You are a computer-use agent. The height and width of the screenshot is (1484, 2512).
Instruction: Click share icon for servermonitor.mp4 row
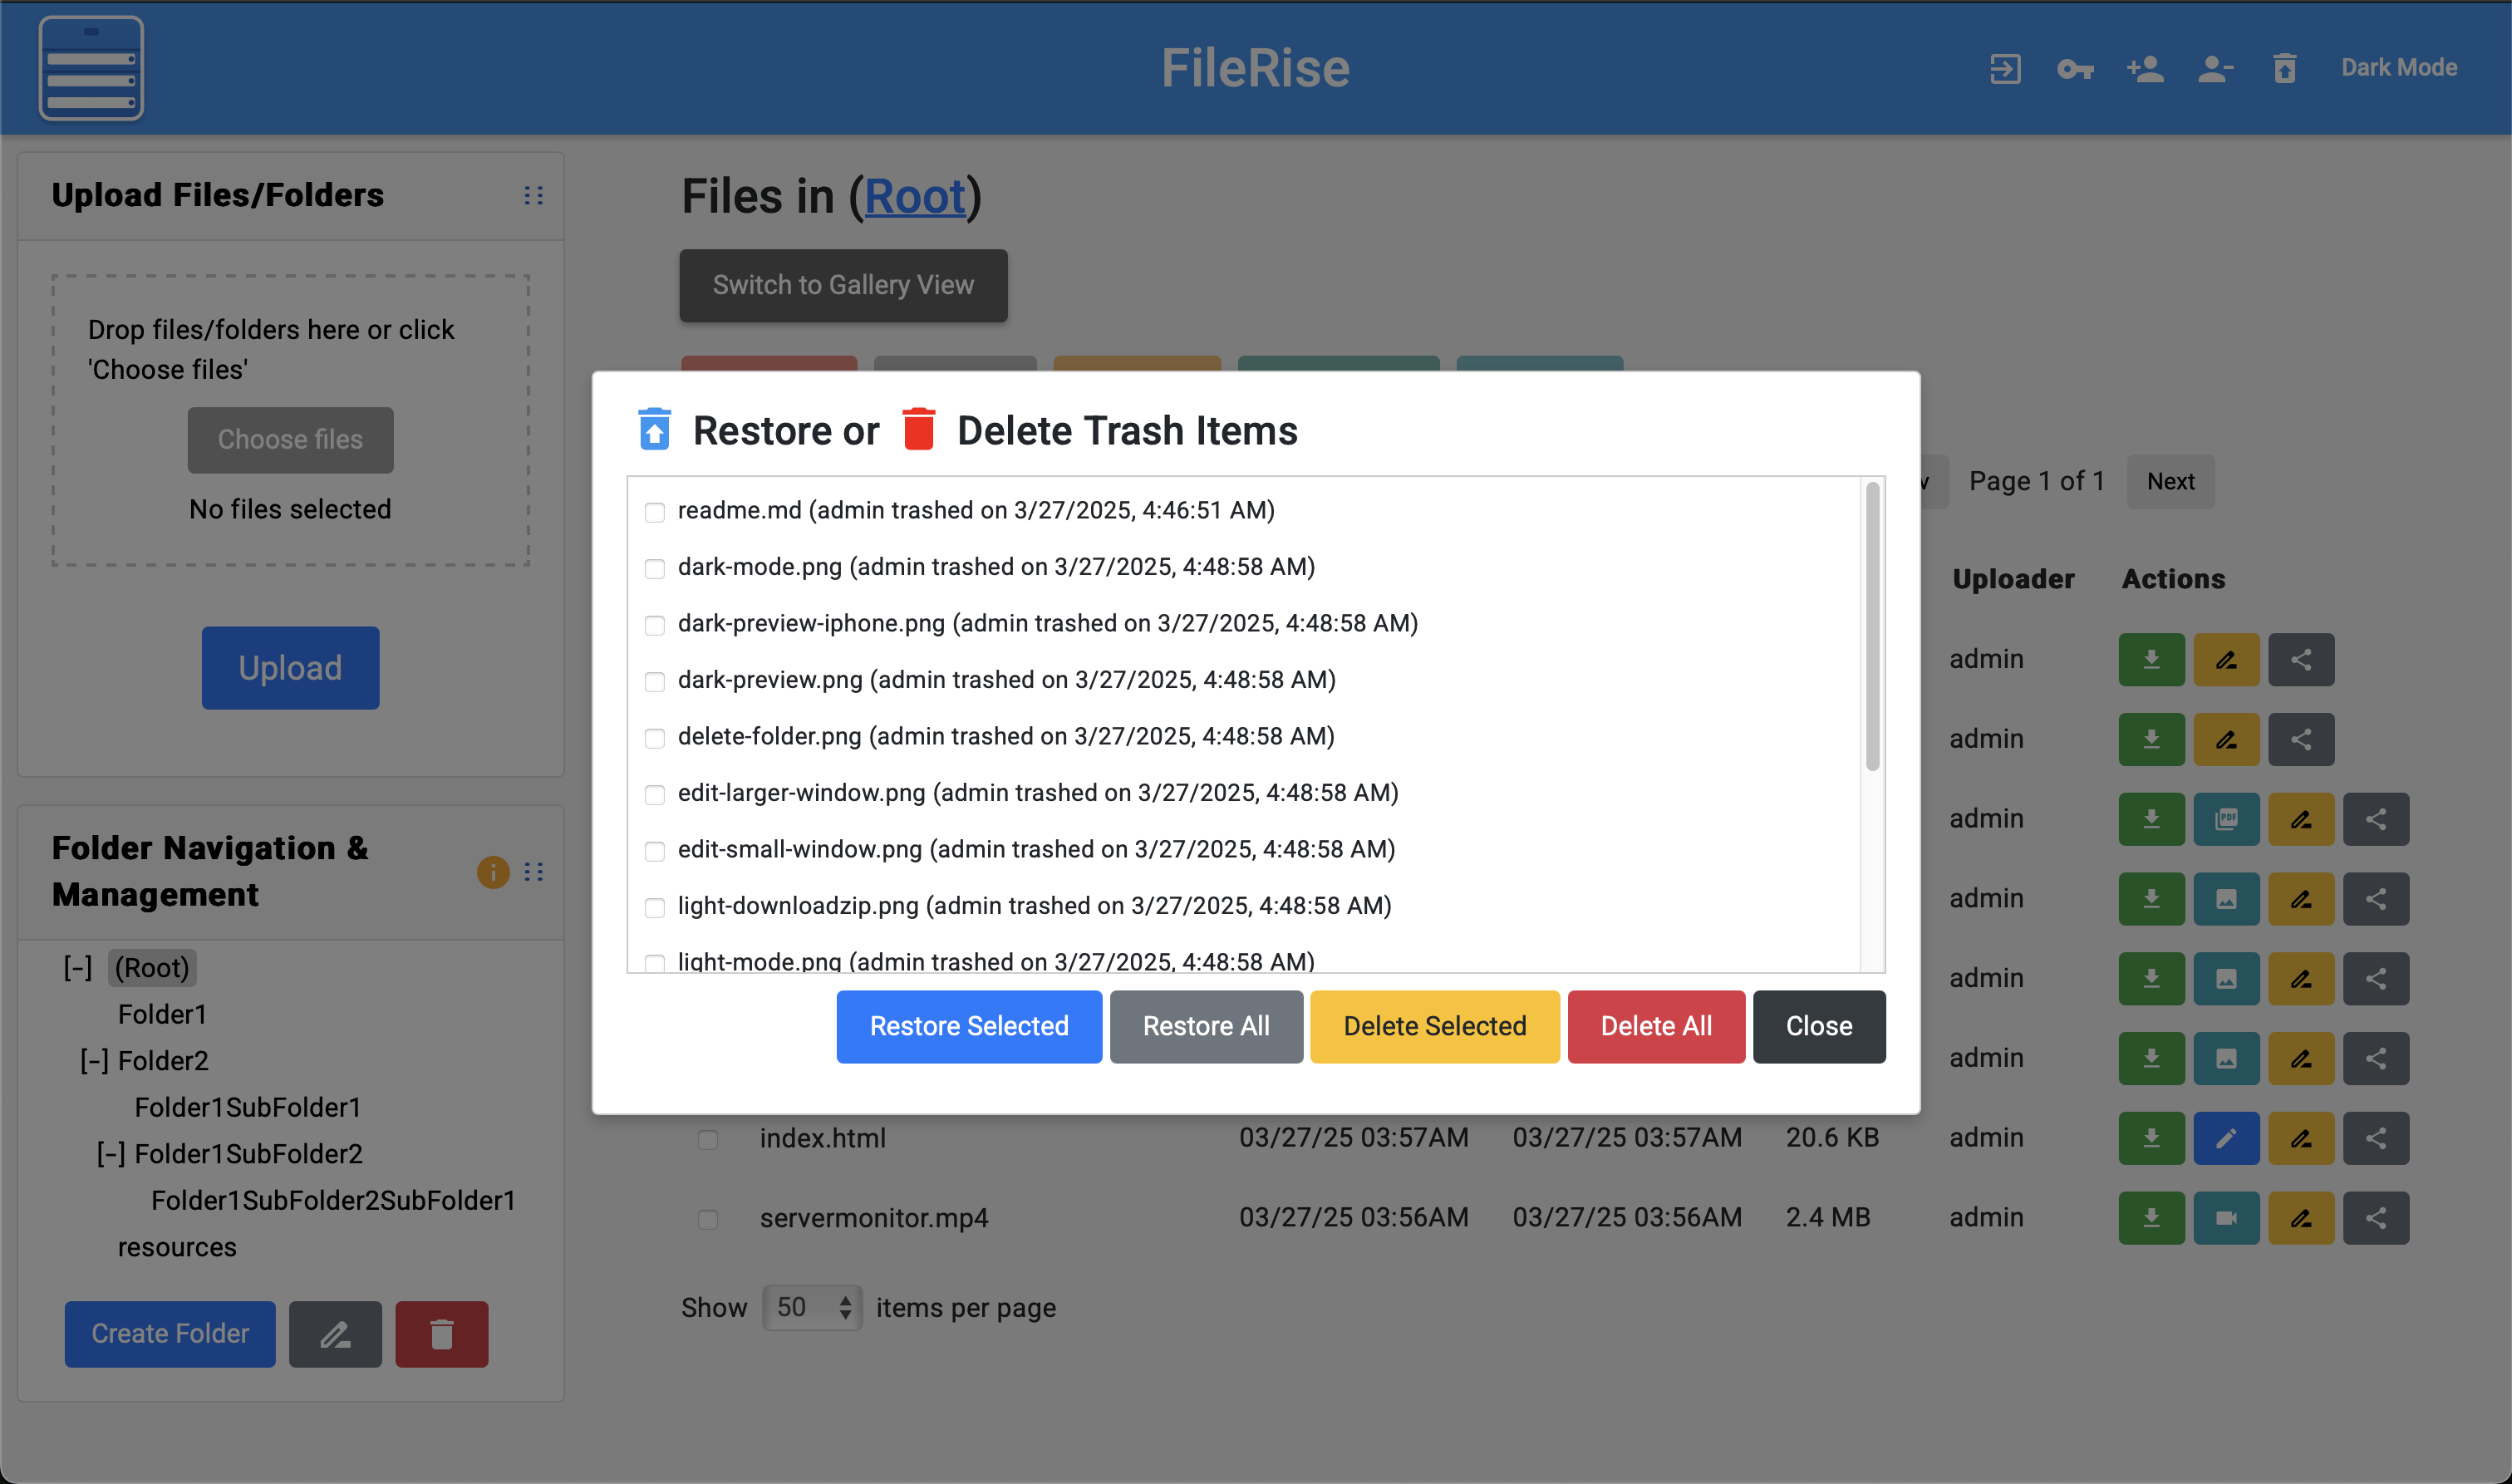[x=2376, y=1217]
